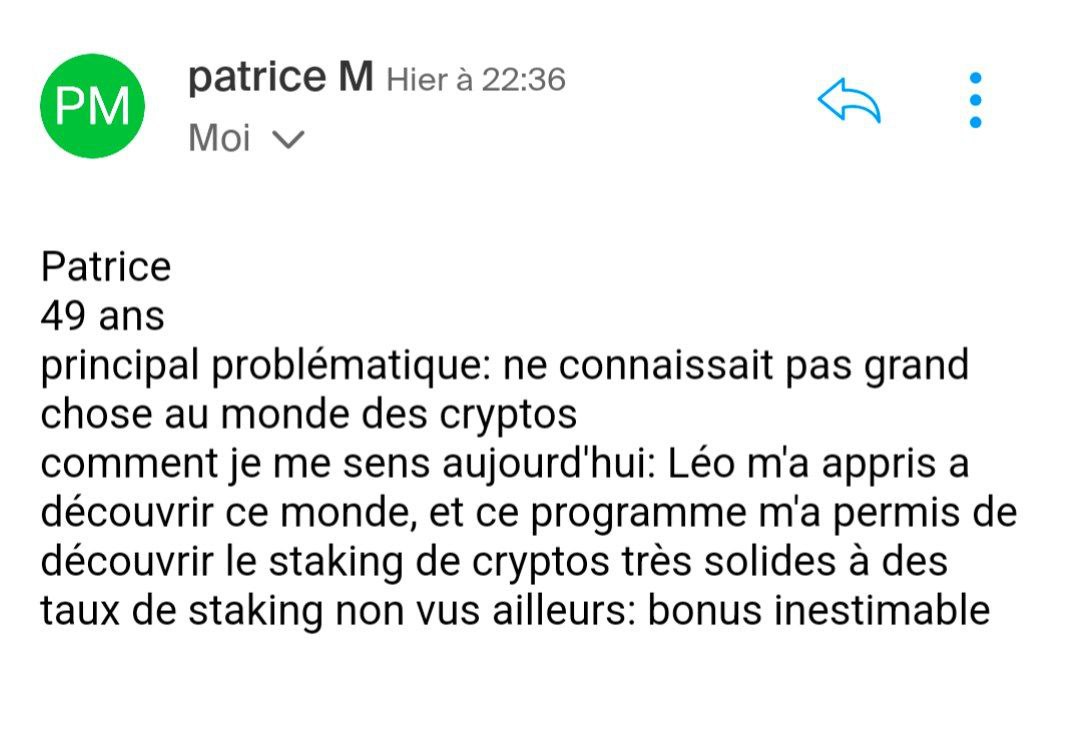Click "comment je me sens aujourd'hui" text
Image resolution: width=1080 pixels, height=735 pixels.
tap(346, 464)
